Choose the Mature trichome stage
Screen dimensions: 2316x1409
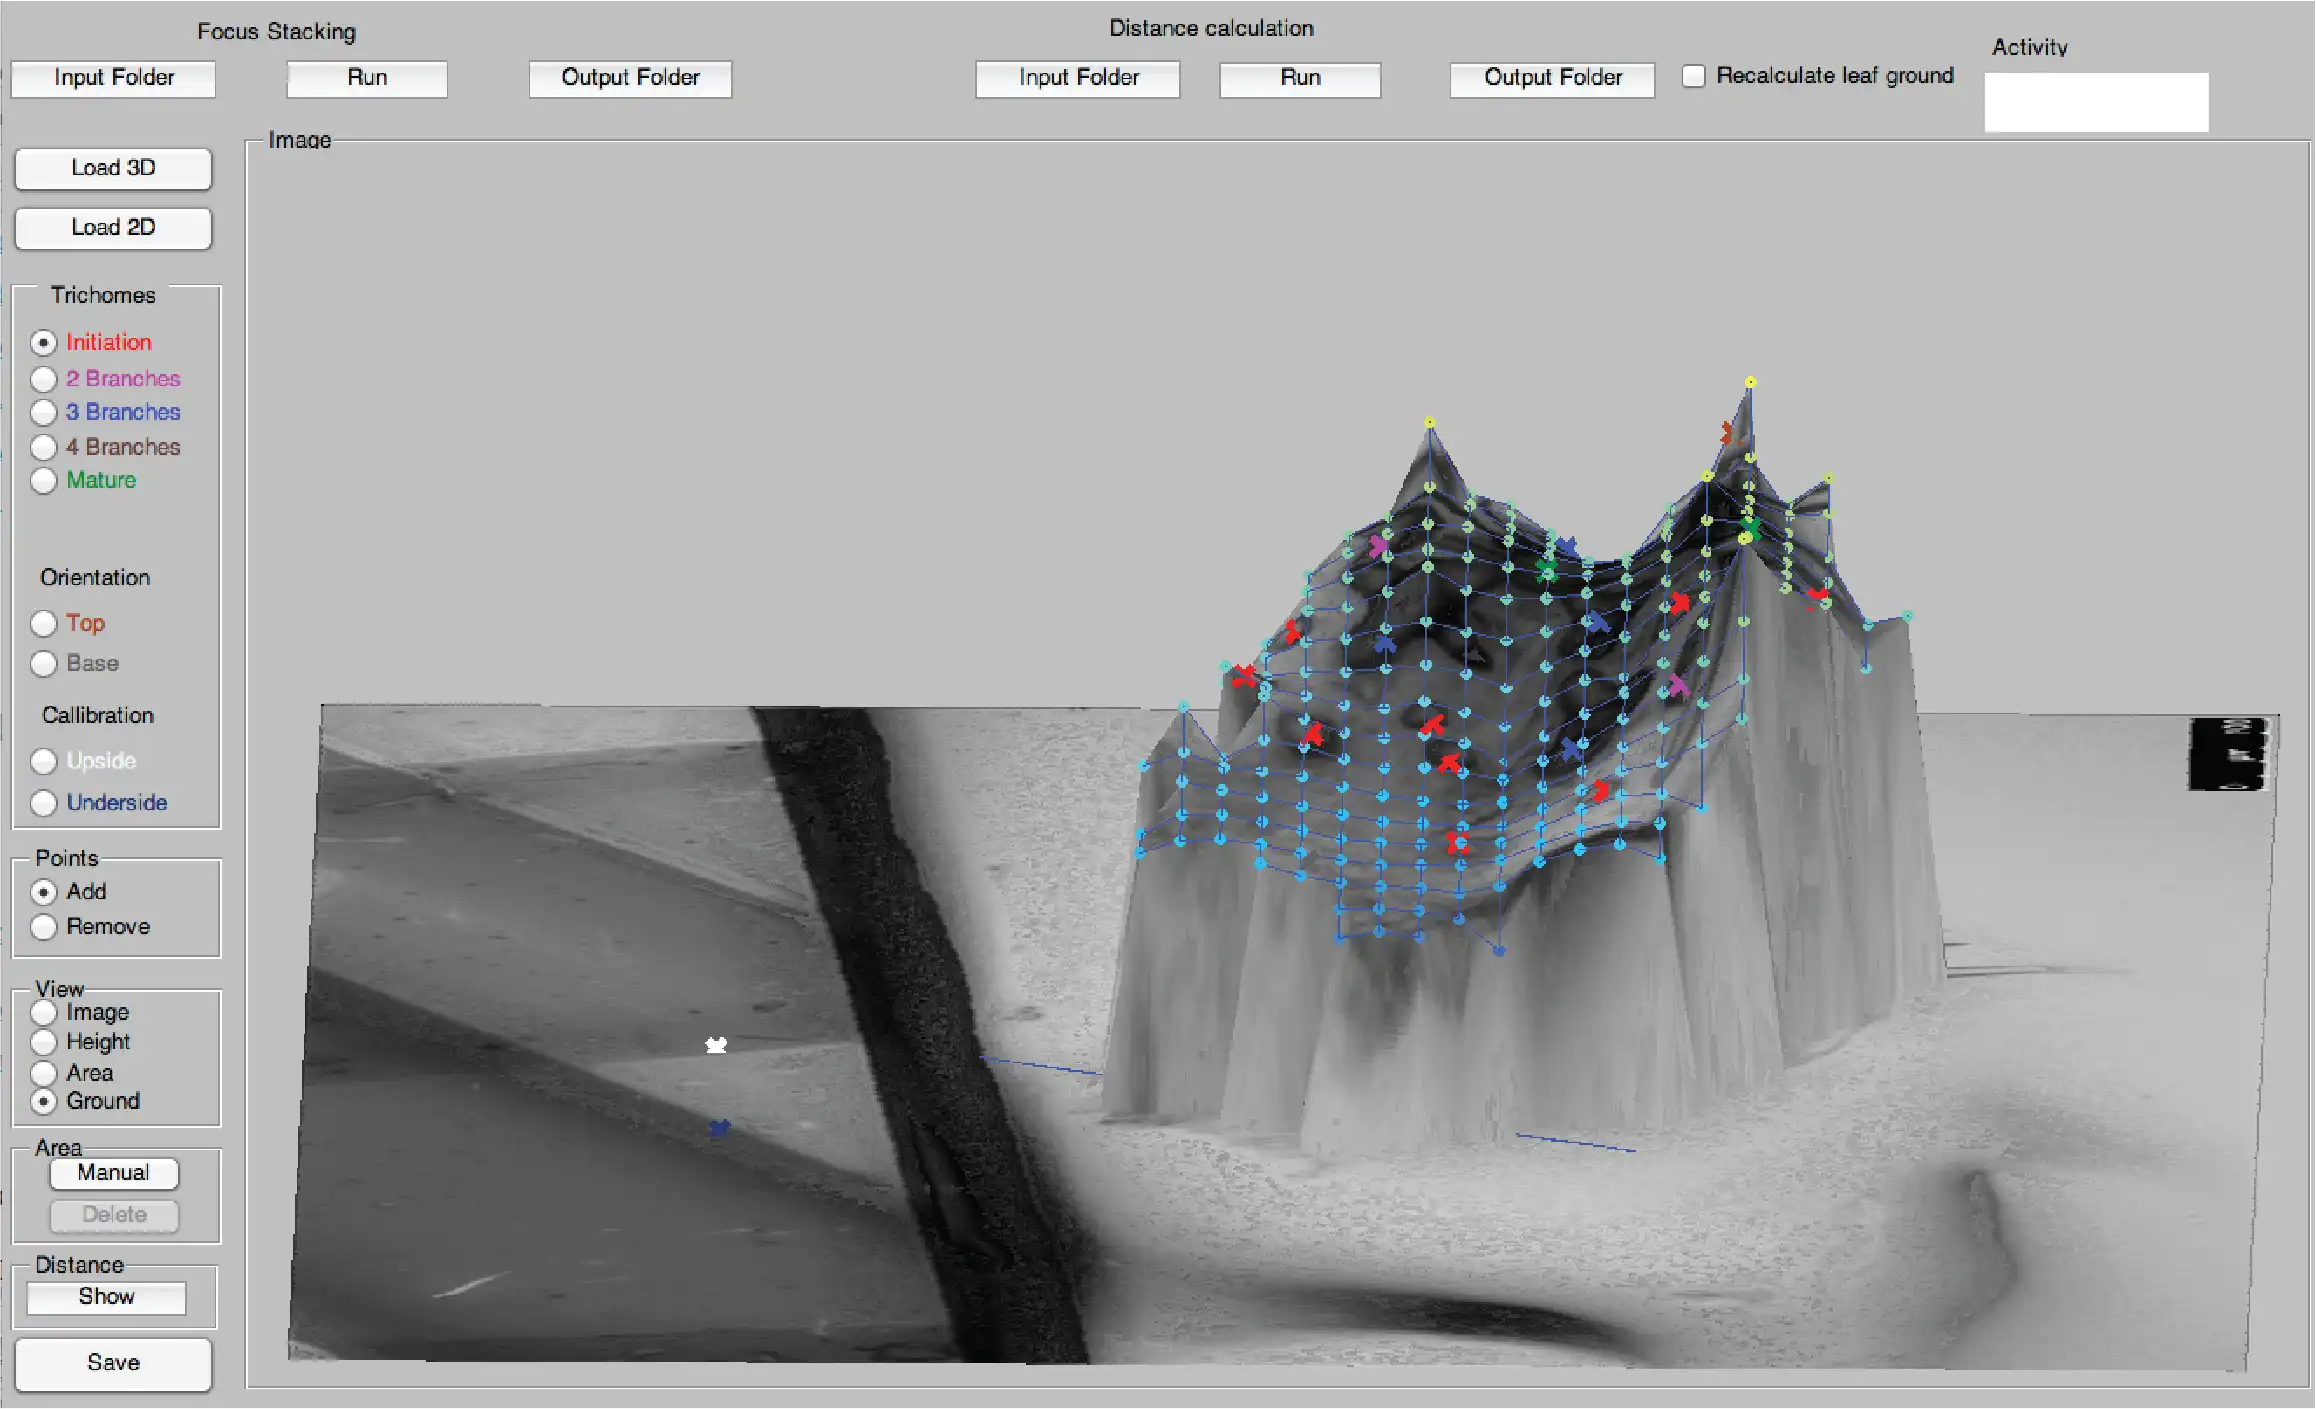(43, 481)
